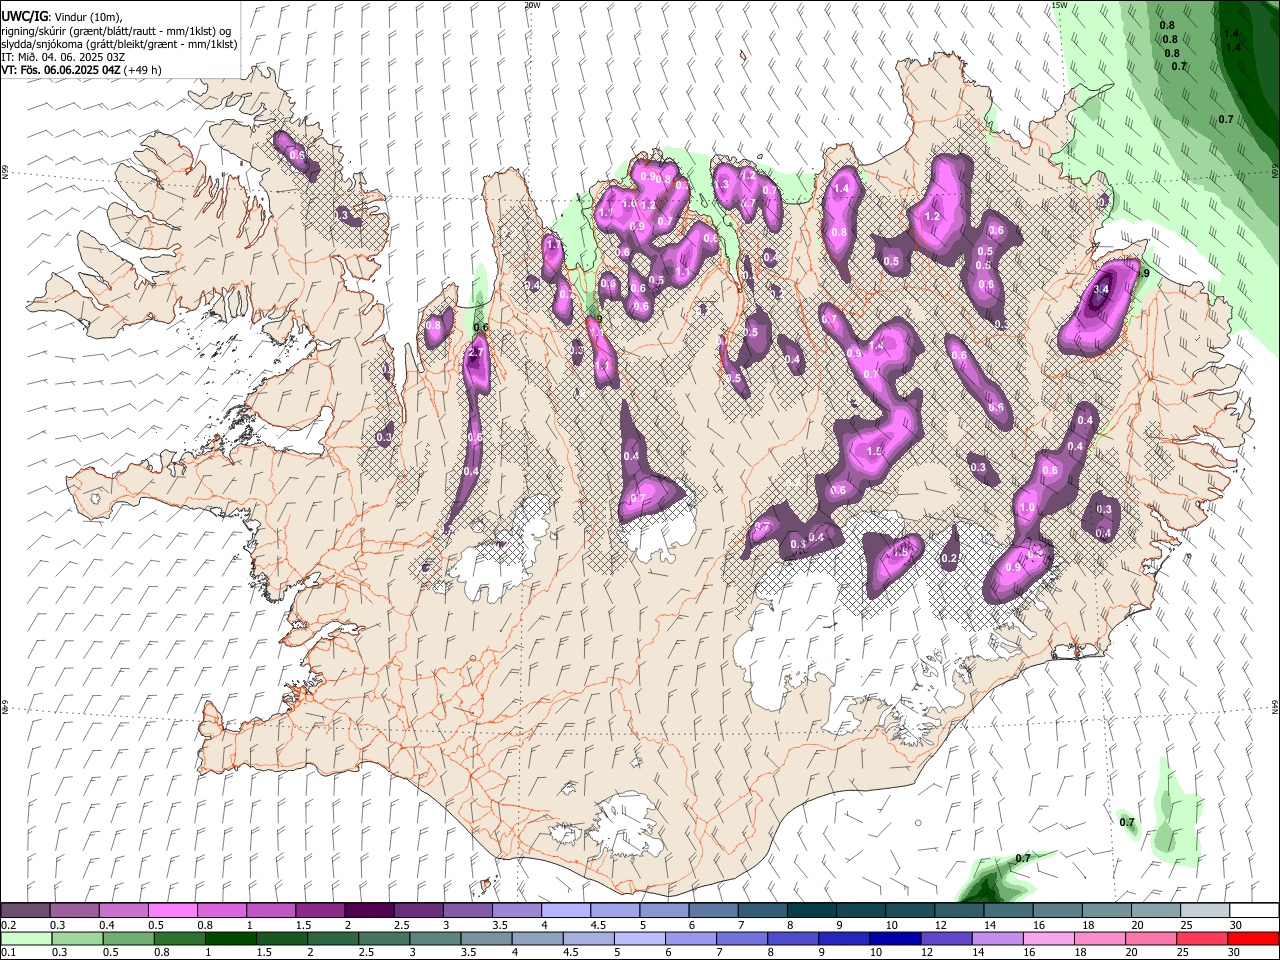This screenshot has width=1280, height=960.
Task: Select the 'rigning/skúrir (grænt/blátt/rautt - mm/1klst) og' line
Action: click(x=116, y=31)
